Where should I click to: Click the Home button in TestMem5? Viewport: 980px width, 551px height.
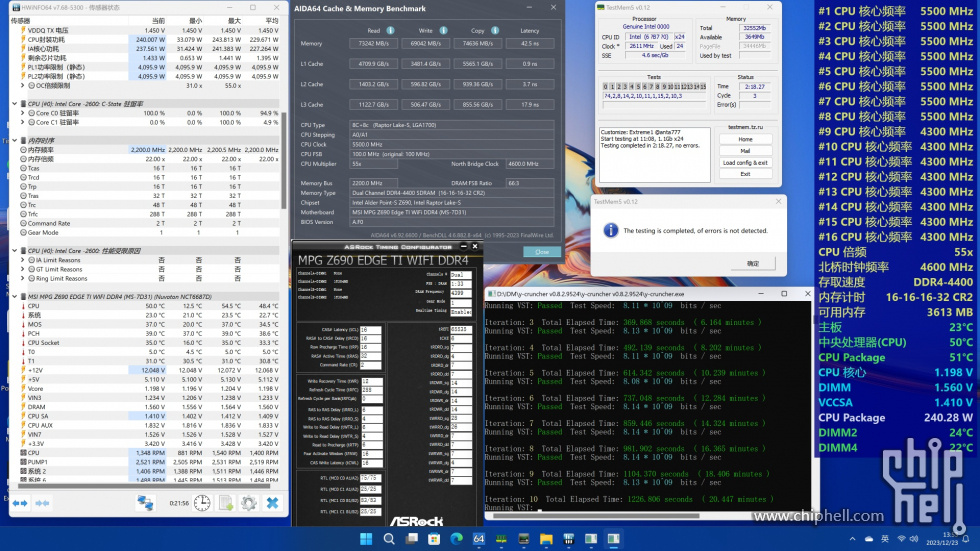[x=745, y=139]
